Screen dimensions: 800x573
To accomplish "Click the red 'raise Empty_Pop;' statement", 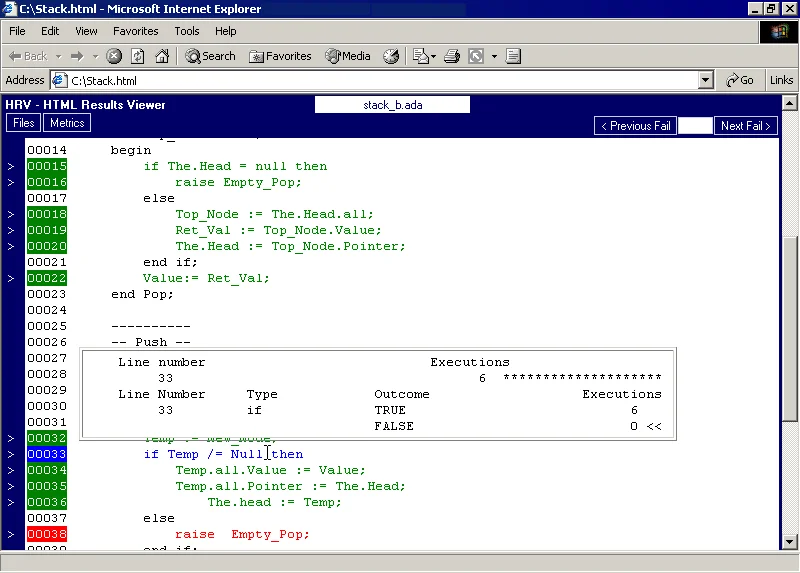I will click(242, 534).
